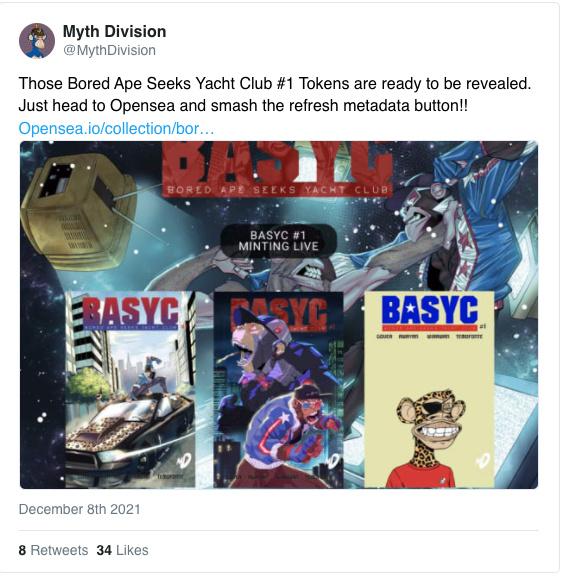Viewport: 564px width, 576px height.
Task: Open the Opensea.io collection link
Action: 116,129
